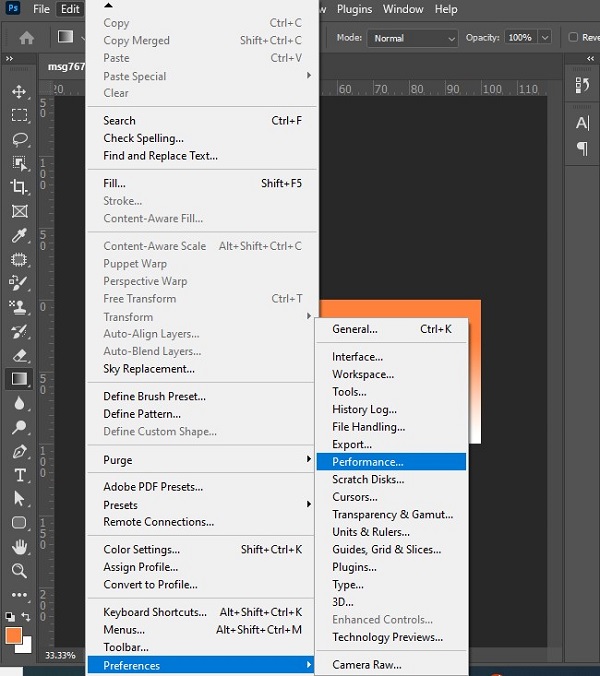Click the Opacity 100% input field

521,38
